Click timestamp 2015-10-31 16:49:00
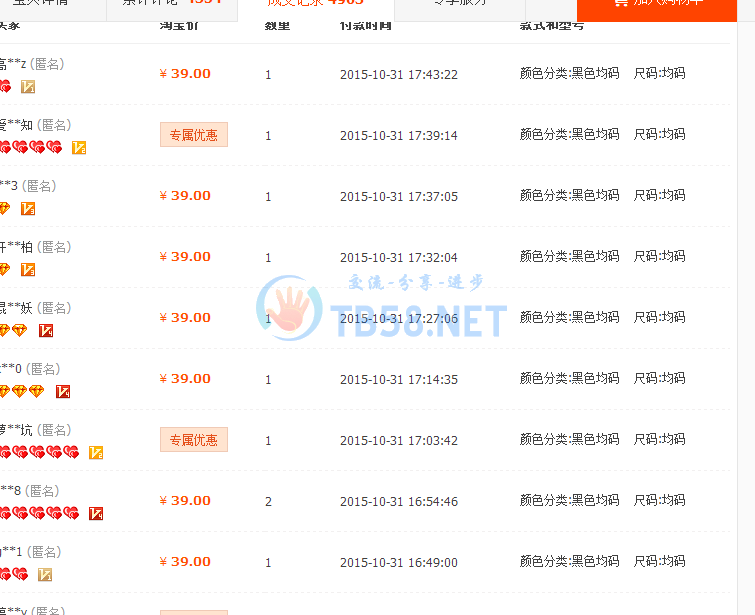Image resolution: width=755 pixels, height=615 pixels. [399, 563]
